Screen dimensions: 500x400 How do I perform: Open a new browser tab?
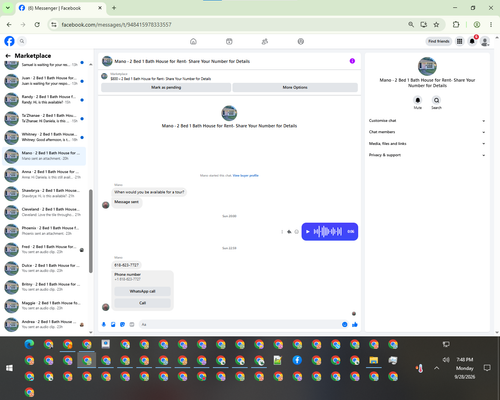pos(114,8)
